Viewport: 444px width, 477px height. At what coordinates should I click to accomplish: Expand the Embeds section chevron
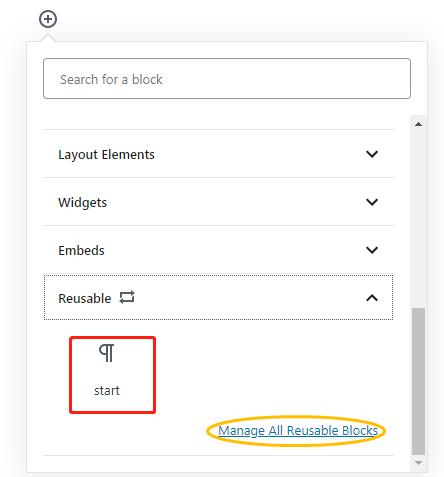[x=372, y=250]
